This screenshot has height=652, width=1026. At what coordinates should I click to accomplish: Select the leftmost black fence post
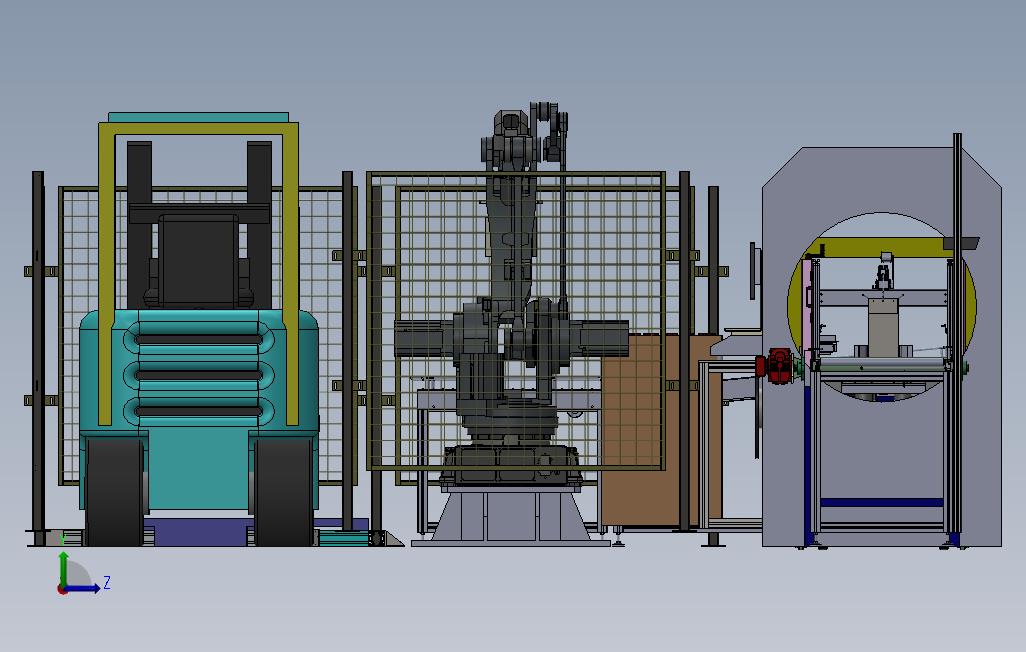pyautogui.click(x=38, y=358)
